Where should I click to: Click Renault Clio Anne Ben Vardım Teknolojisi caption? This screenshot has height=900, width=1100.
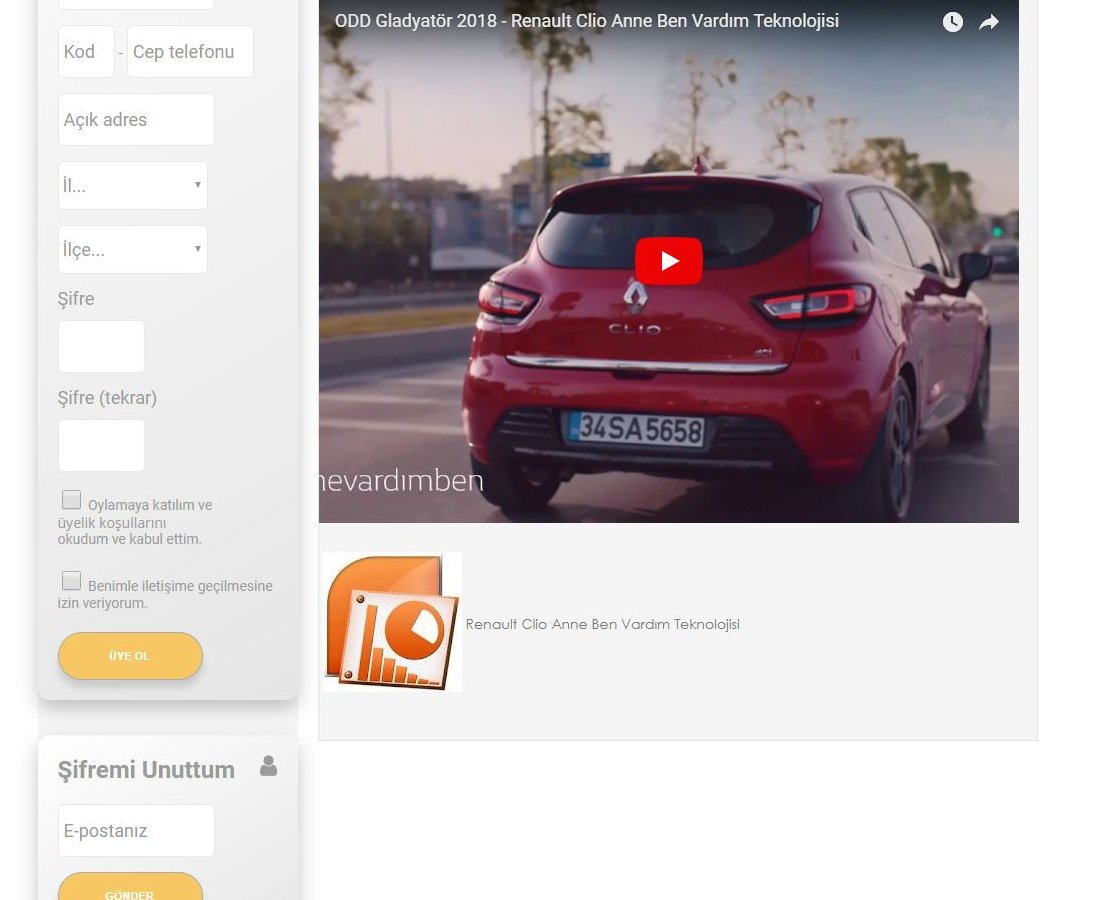603,624
